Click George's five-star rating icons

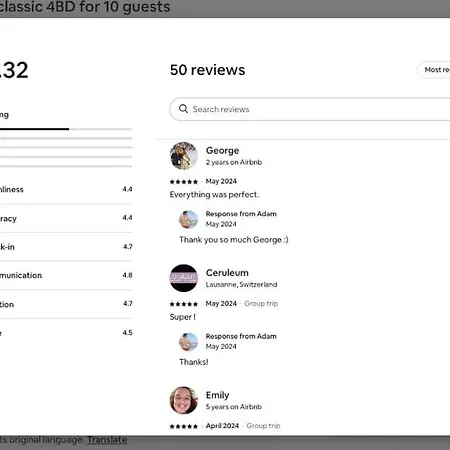[184, 182]
